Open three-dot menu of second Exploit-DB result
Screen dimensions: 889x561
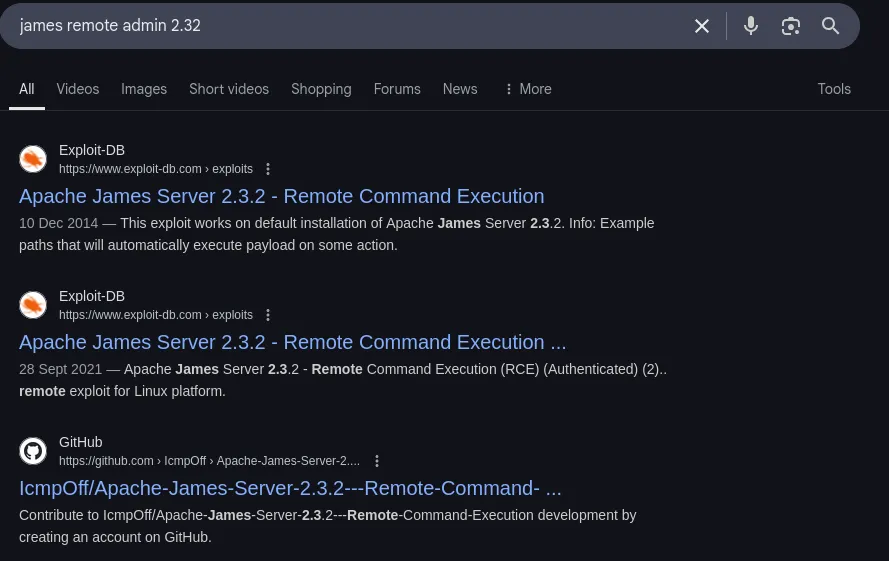[x=268, y=315]
